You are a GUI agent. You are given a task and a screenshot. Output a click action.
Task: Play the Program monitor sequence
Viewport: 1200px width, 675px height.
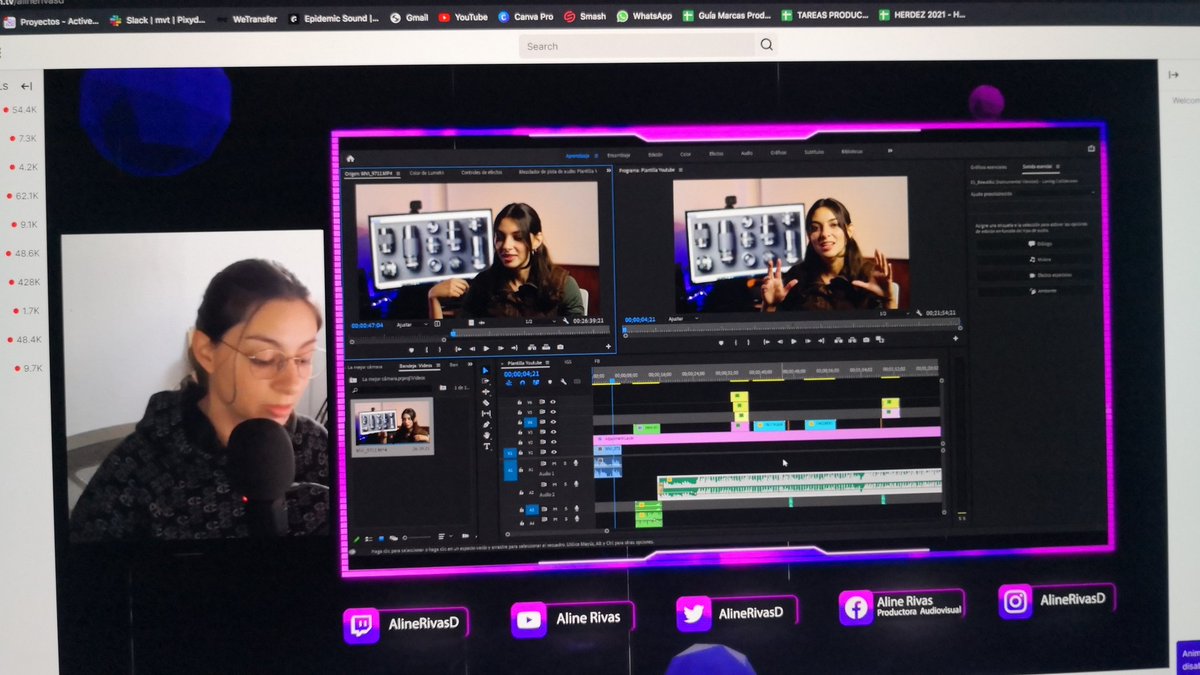tap(794, 341)
